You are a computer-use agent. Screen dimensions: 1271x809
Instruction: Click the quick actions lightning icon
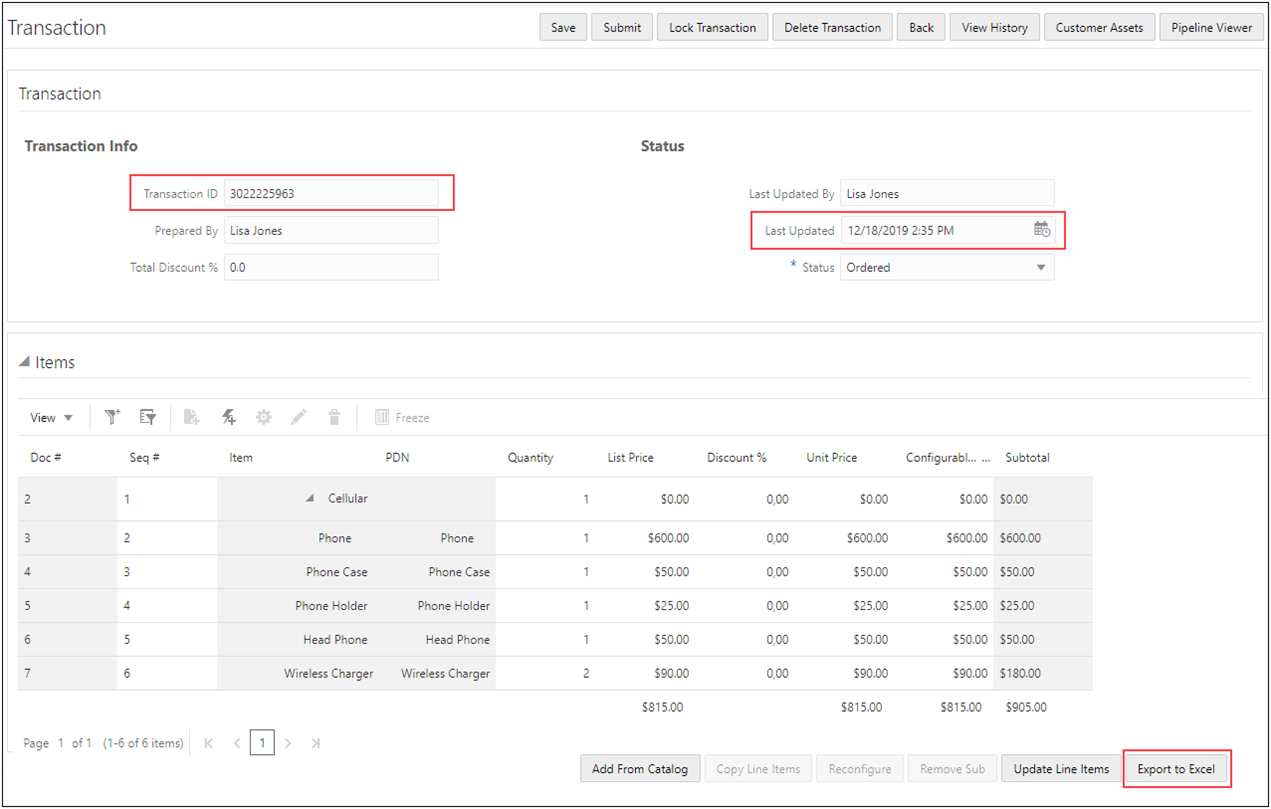(x=229, y=417)
